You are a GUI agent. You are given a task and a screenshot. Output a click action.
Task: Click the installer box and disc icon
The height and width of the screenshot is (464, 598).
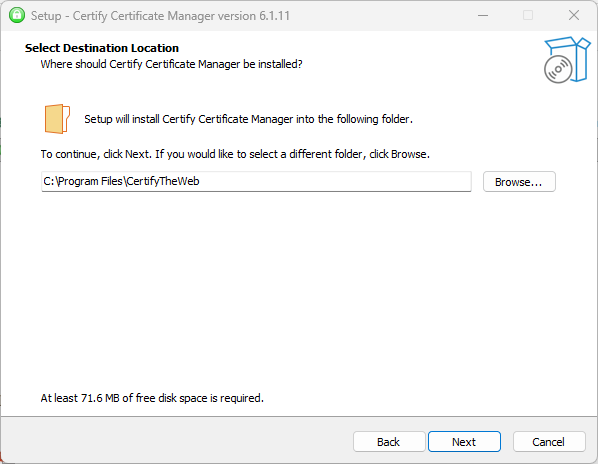(x=567, y=60)
